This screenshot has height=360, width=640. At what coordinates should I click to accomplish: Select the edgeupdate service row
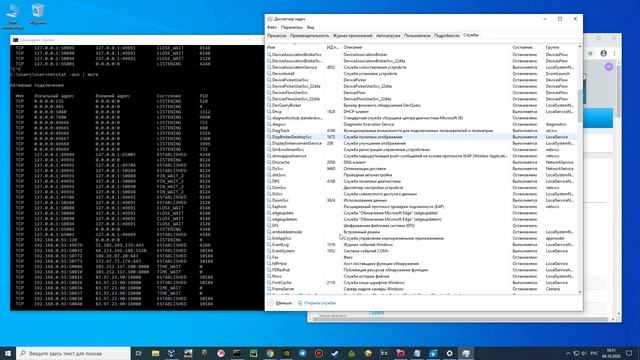point(421,213)
